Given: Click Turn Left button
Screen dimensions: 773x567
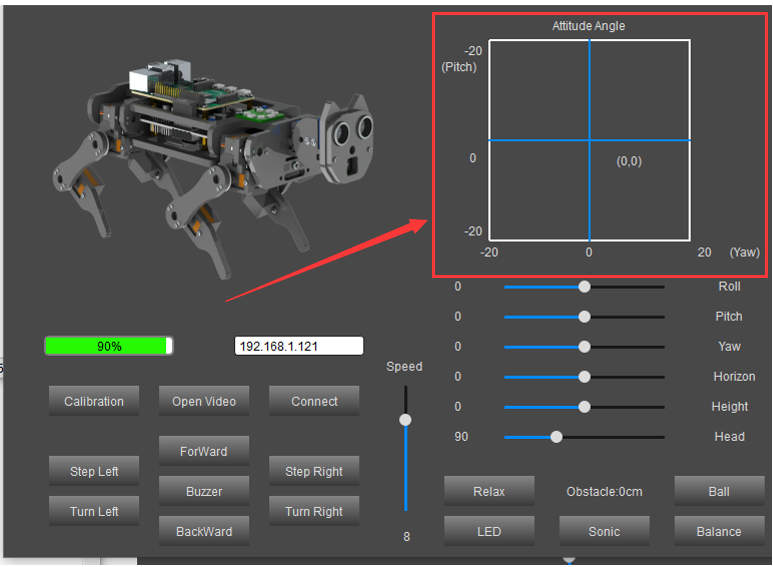Looking at the screenshot, I should point(94,511).
